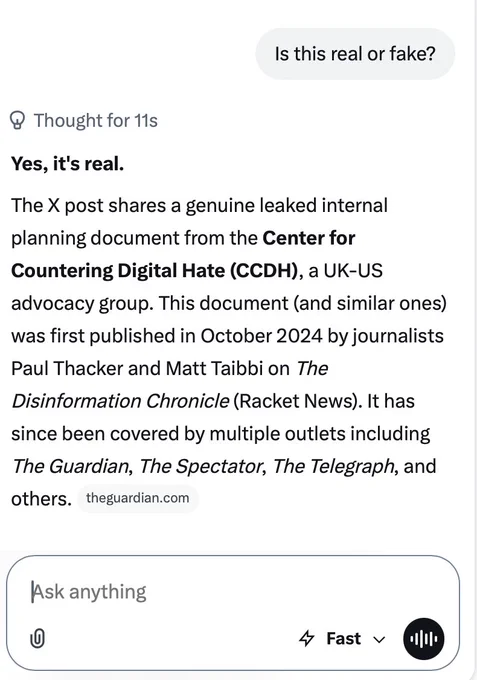Image resolution: width=477 pixels, height=680 pixels.
Task: Focus the Ask anything input field
Action: [233, 592]
